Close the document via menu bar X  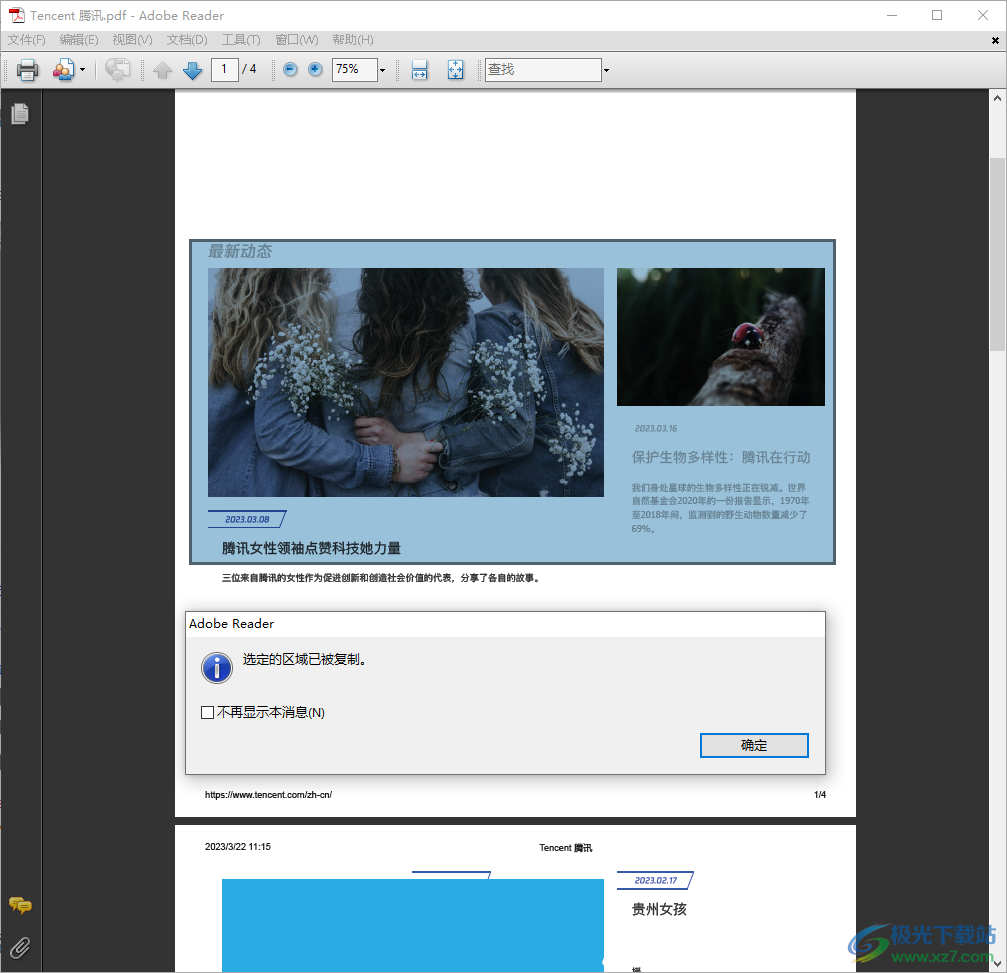(995, 40)
